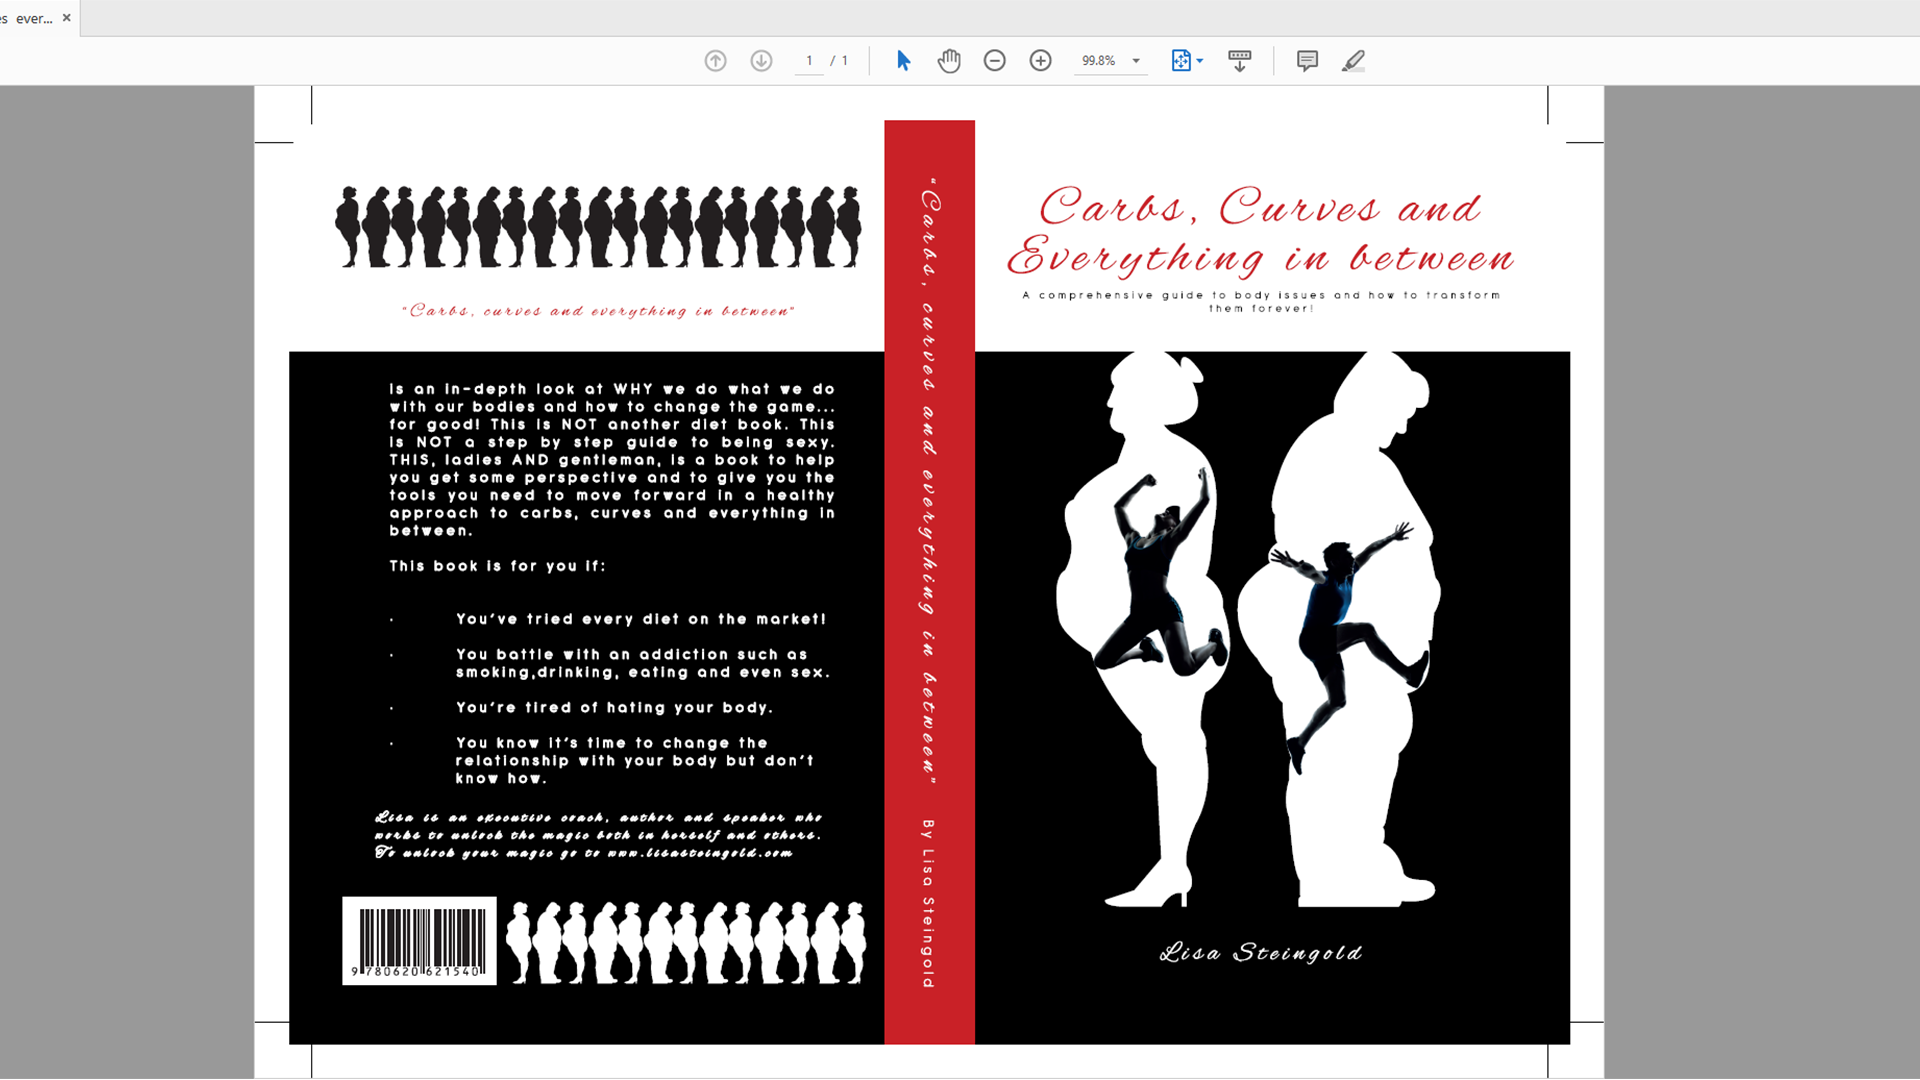This screenshot has height=1080, width=1920.
Task: Apply the page fit scaling option
Action: [x=1182, y=60]
